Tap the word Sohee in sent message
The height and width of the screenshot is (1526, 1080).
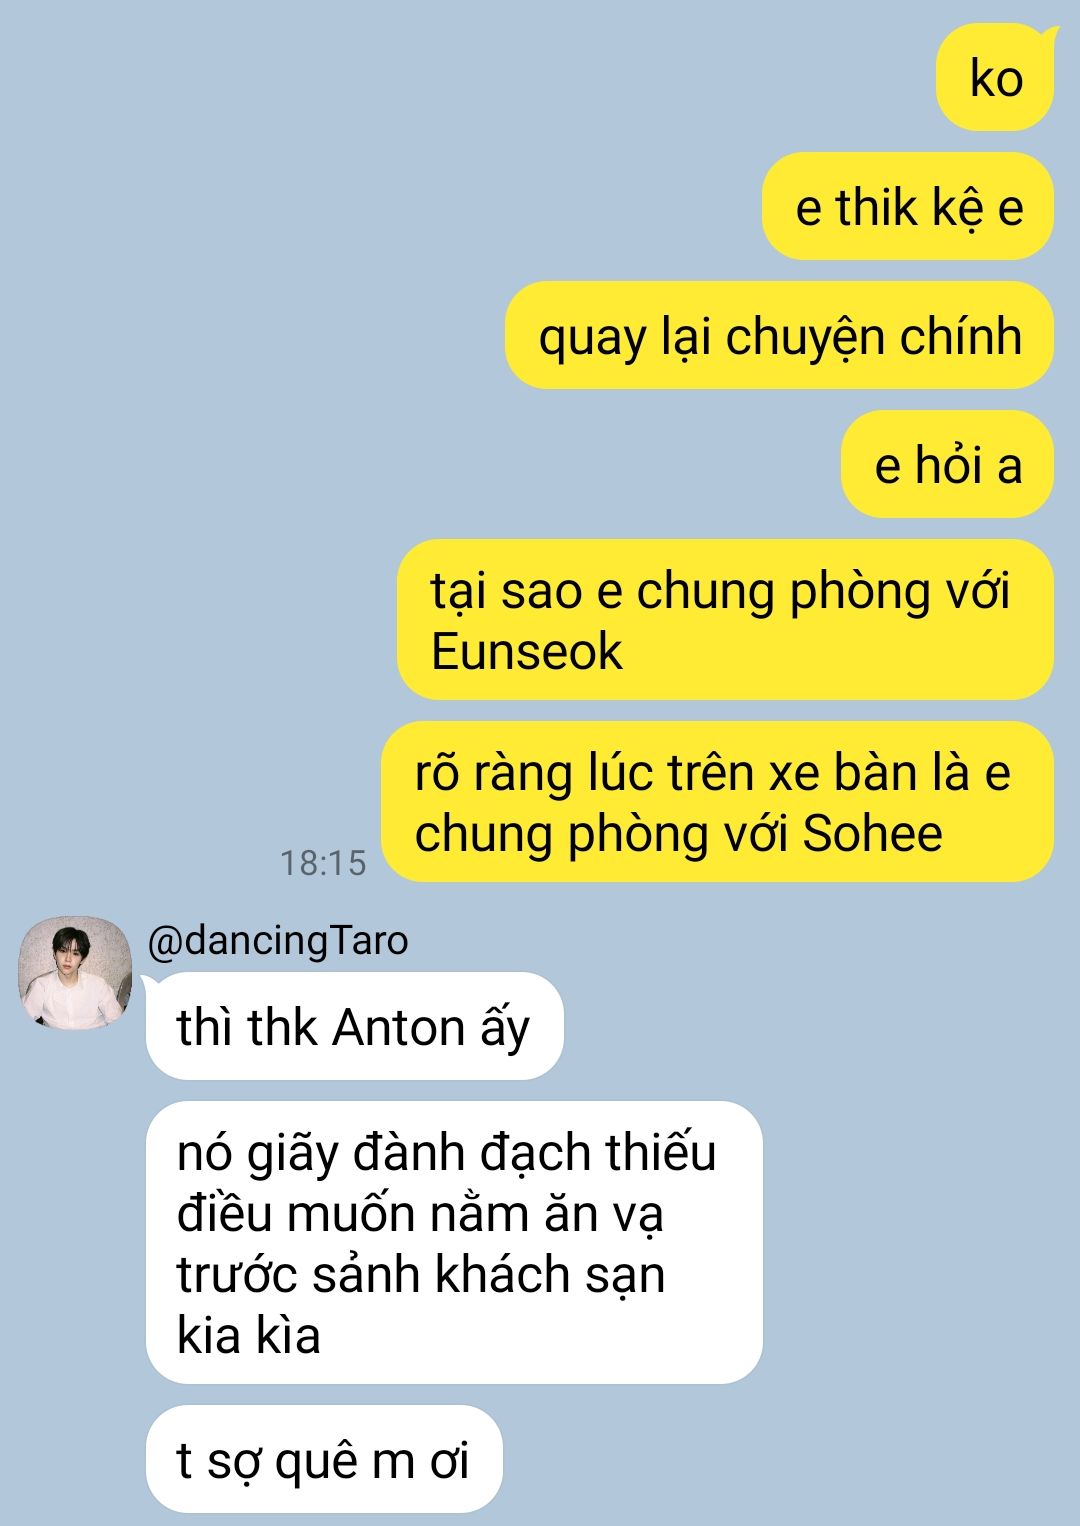[872, 834]
